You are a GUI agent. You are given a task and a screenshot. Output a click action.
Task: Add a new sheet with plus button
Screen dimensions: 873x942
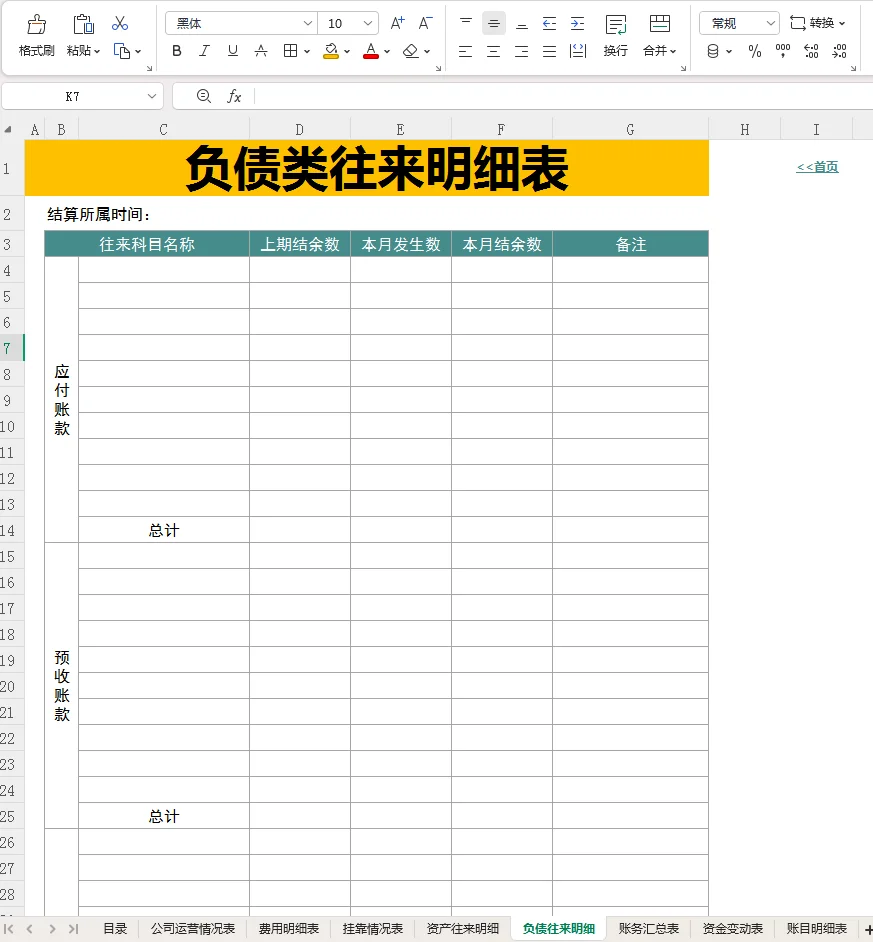click(868, 929)
